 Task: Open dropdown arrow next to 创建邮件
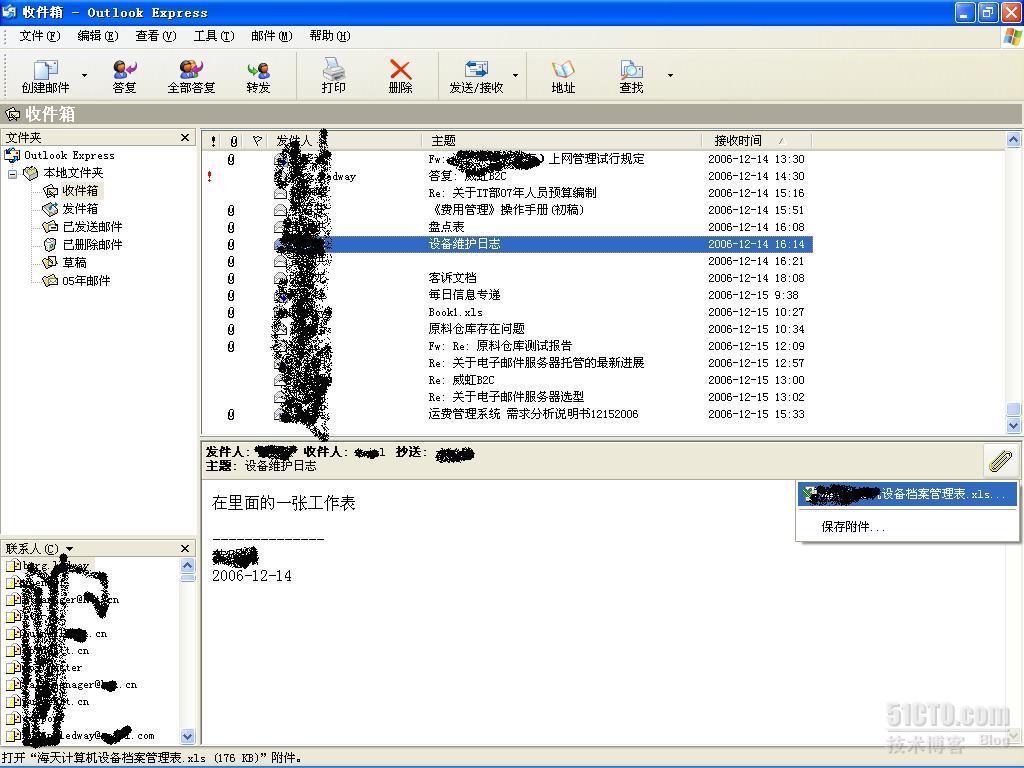tap(84, 76)
